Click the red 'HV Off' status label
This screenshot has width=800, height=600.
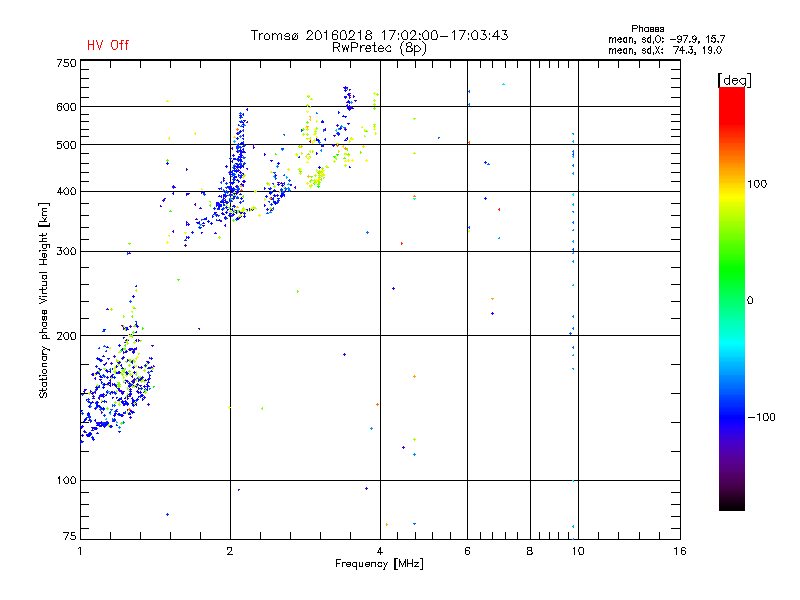click(108, 45)
